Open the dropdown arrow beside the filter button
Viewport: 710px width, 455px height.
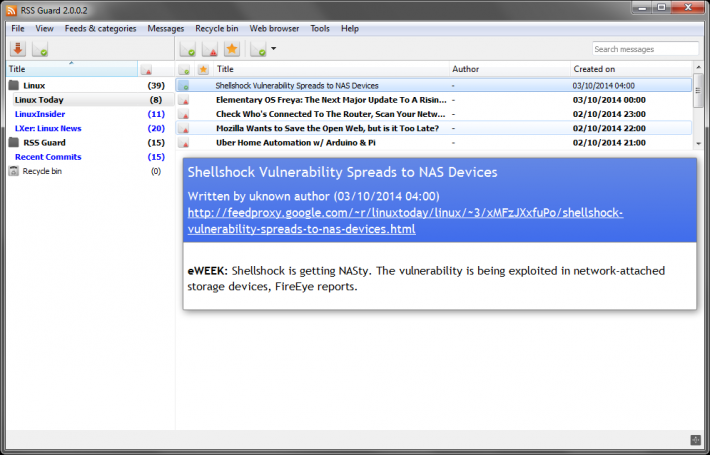click(x=273, y=49)
